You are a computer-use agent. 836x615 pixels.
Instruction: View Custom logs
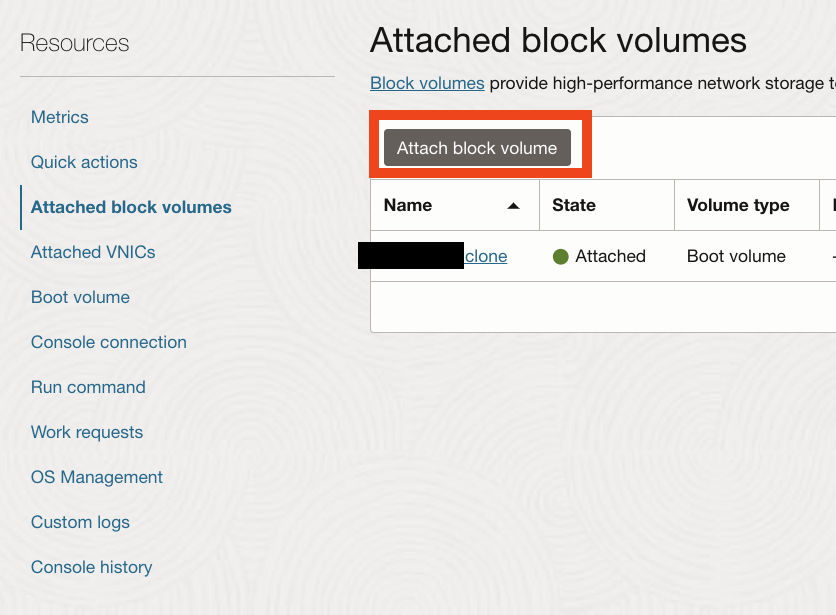tap(81, 522)
